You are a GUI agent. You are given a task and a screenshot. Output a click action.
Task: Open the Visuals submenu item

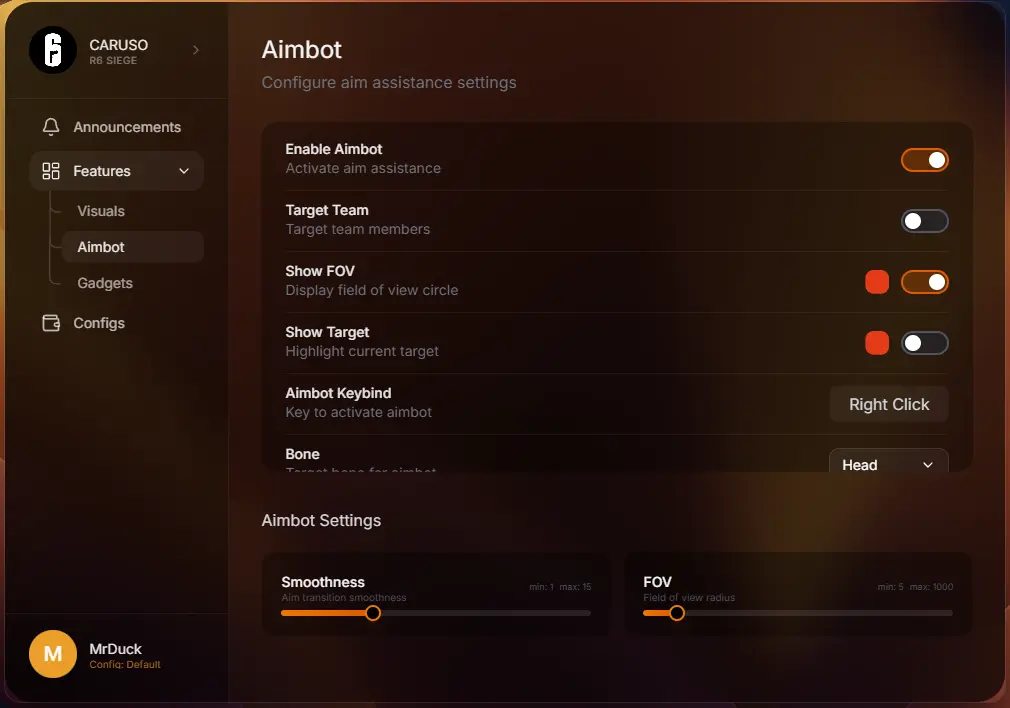[x=101, y=211]
